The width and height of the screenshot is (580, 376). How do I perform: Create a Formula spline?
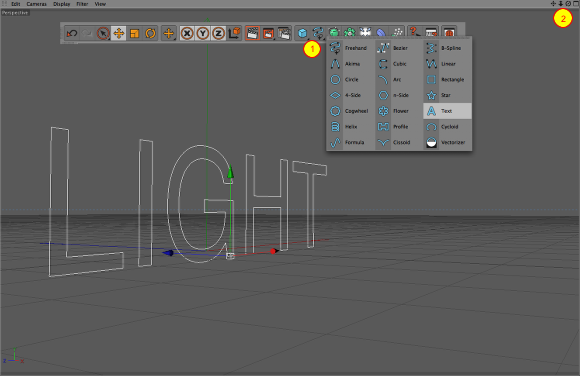pyautogui.click(x=350, y=142)
